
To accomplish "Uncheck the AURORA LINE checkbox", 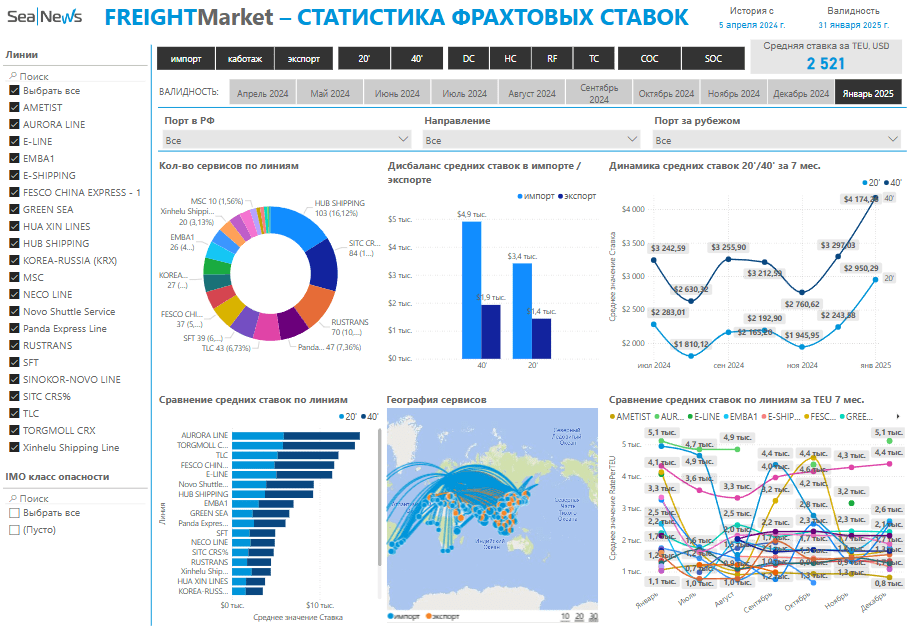I will tap(15, 124).
